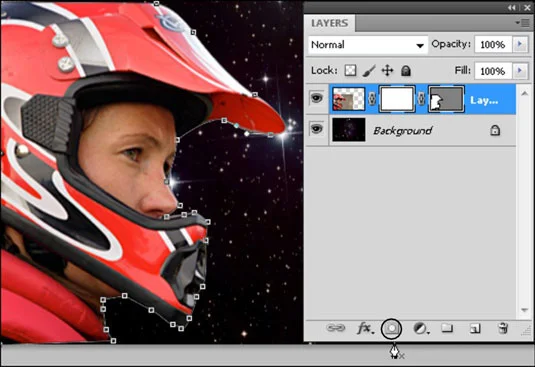Hide the Background layer
This screenshot has height=367, width=535.
[317, 129]
